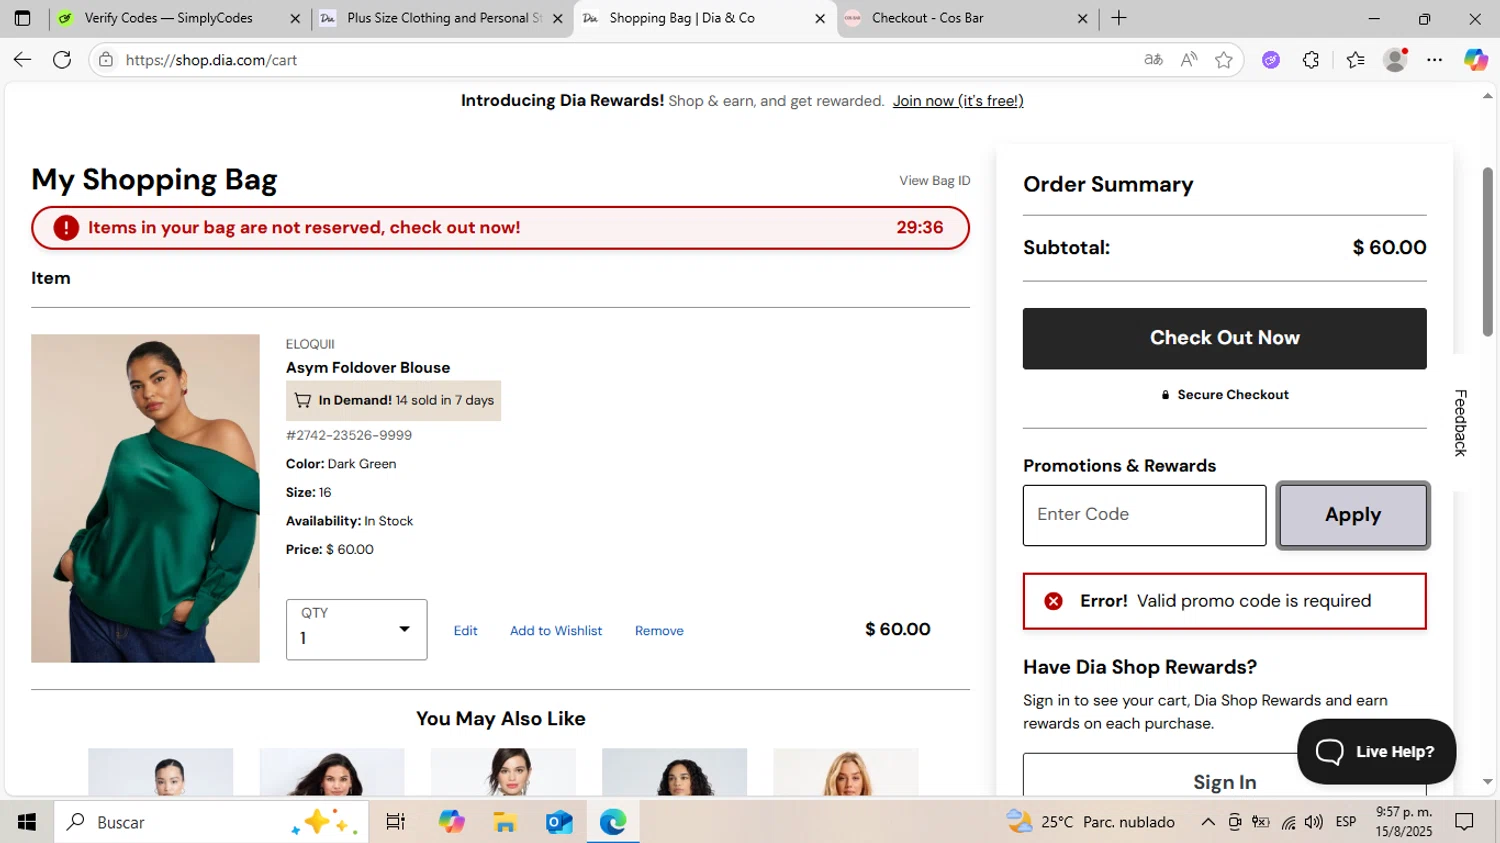Start Read Aloud from address bar
This screenshot has width=1500, height=843.
click(1189, 60)
